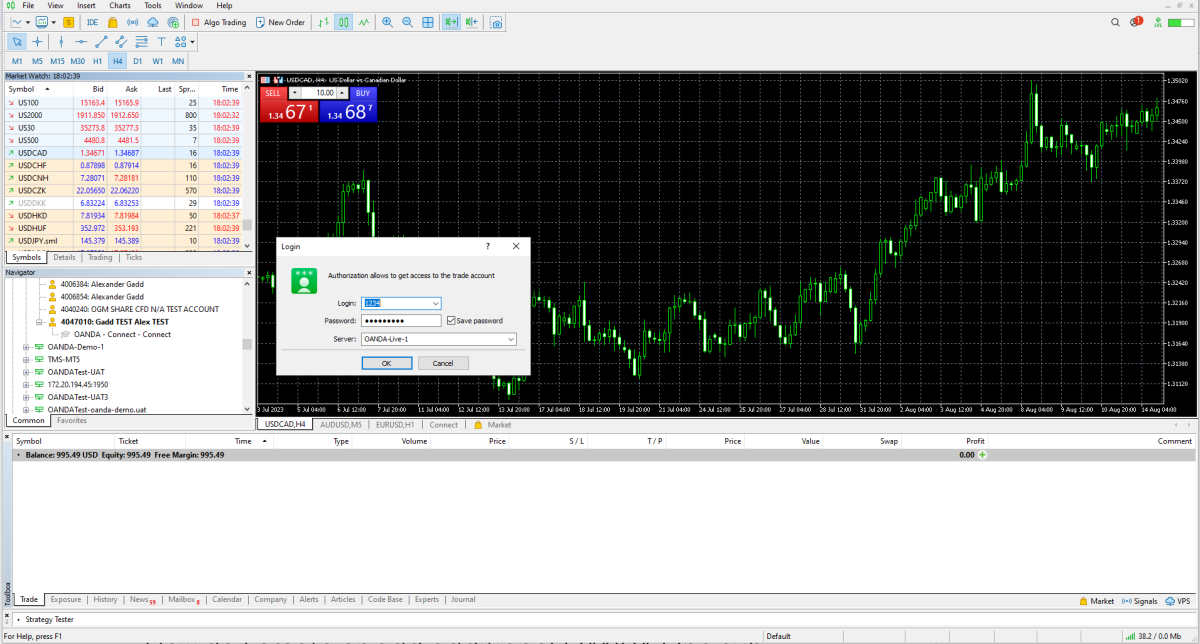Add funds with green plus beside profit

982,455
